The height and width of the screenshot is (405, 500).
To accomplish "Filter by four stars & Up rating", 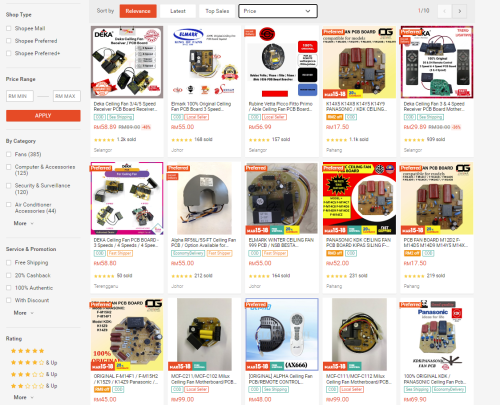I will click(x=34, y=362).
